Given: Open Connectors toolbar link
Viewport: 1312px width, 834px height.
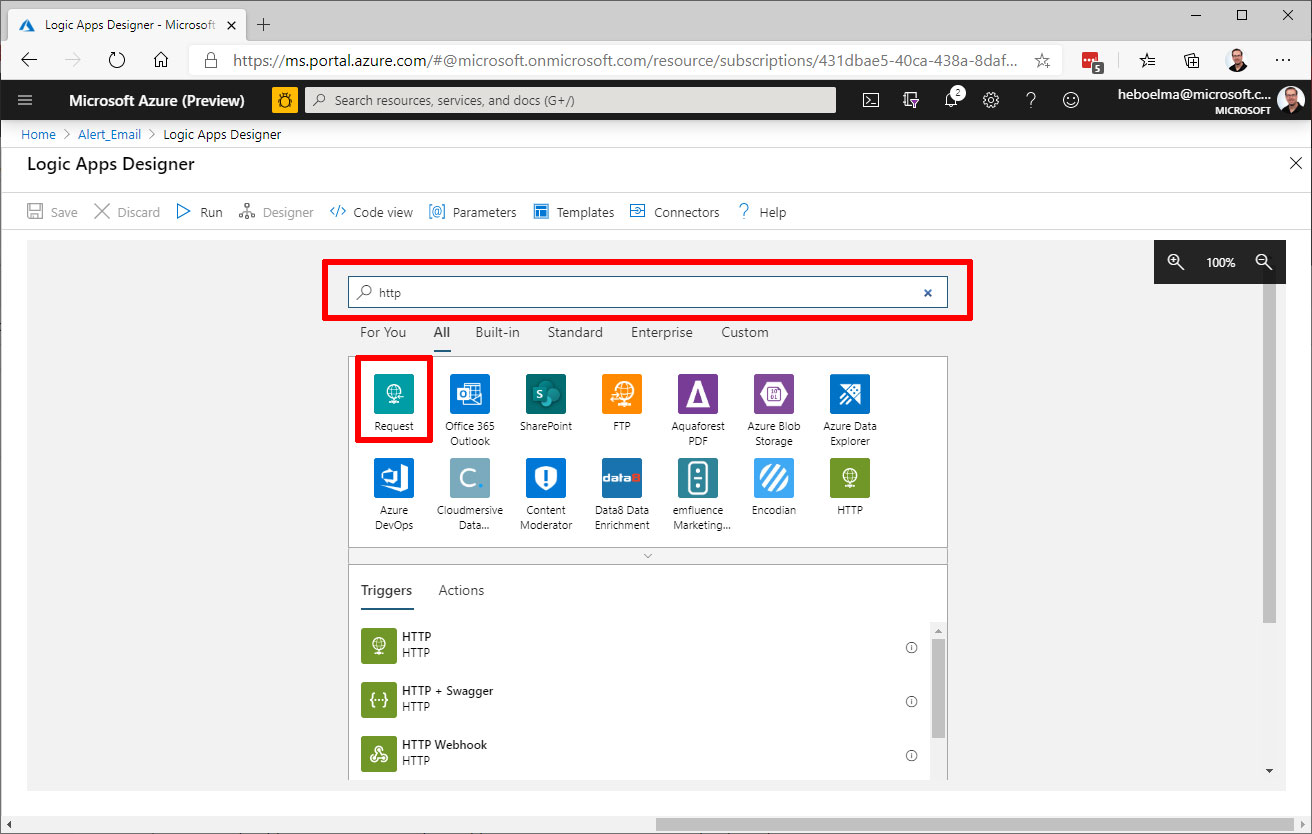Looking at the screenshot, I should 675,212.
